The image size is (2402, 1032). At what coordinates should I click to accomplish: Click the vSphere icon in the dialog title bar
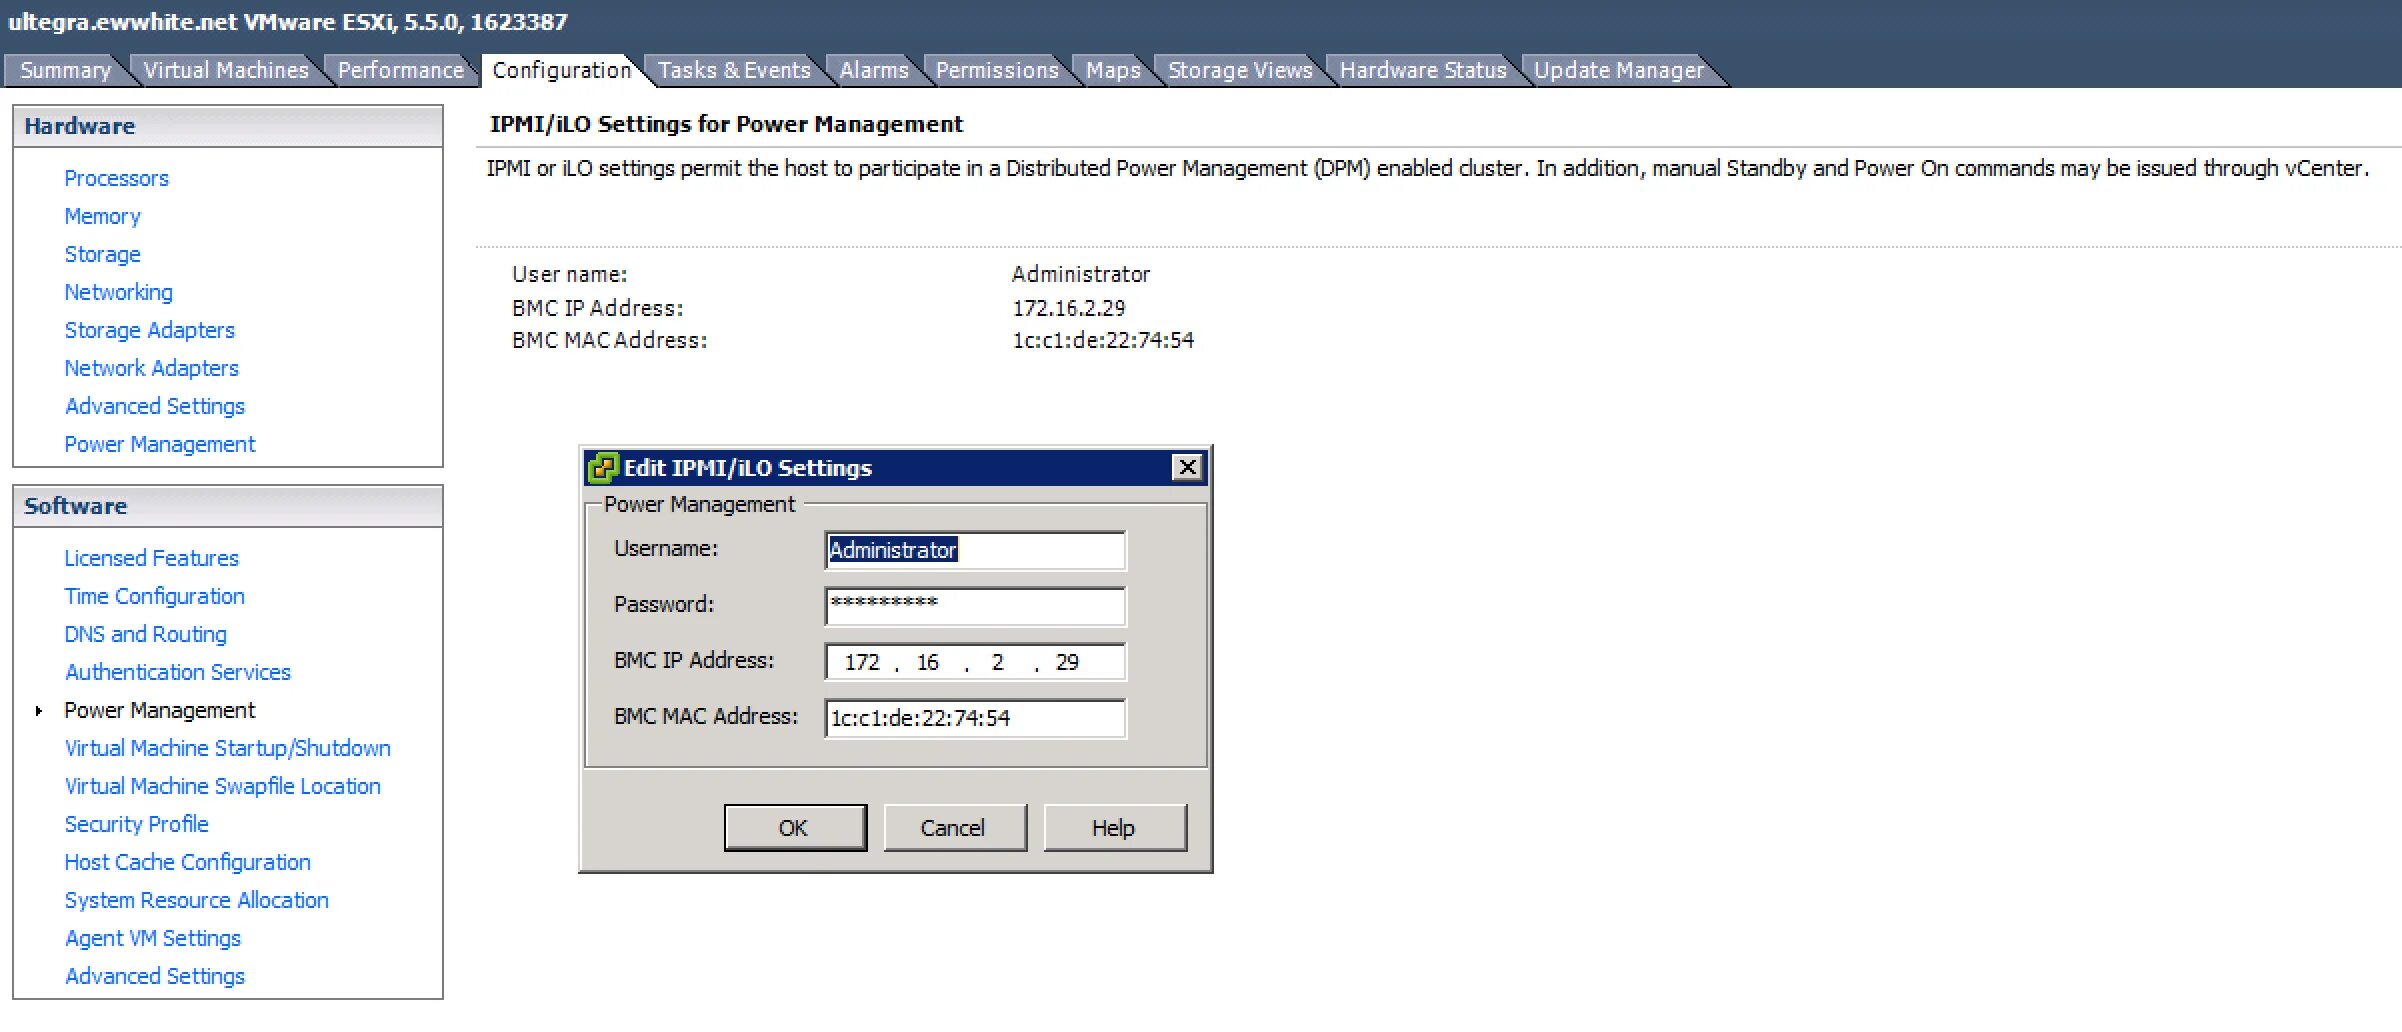[x=603, y=467]
